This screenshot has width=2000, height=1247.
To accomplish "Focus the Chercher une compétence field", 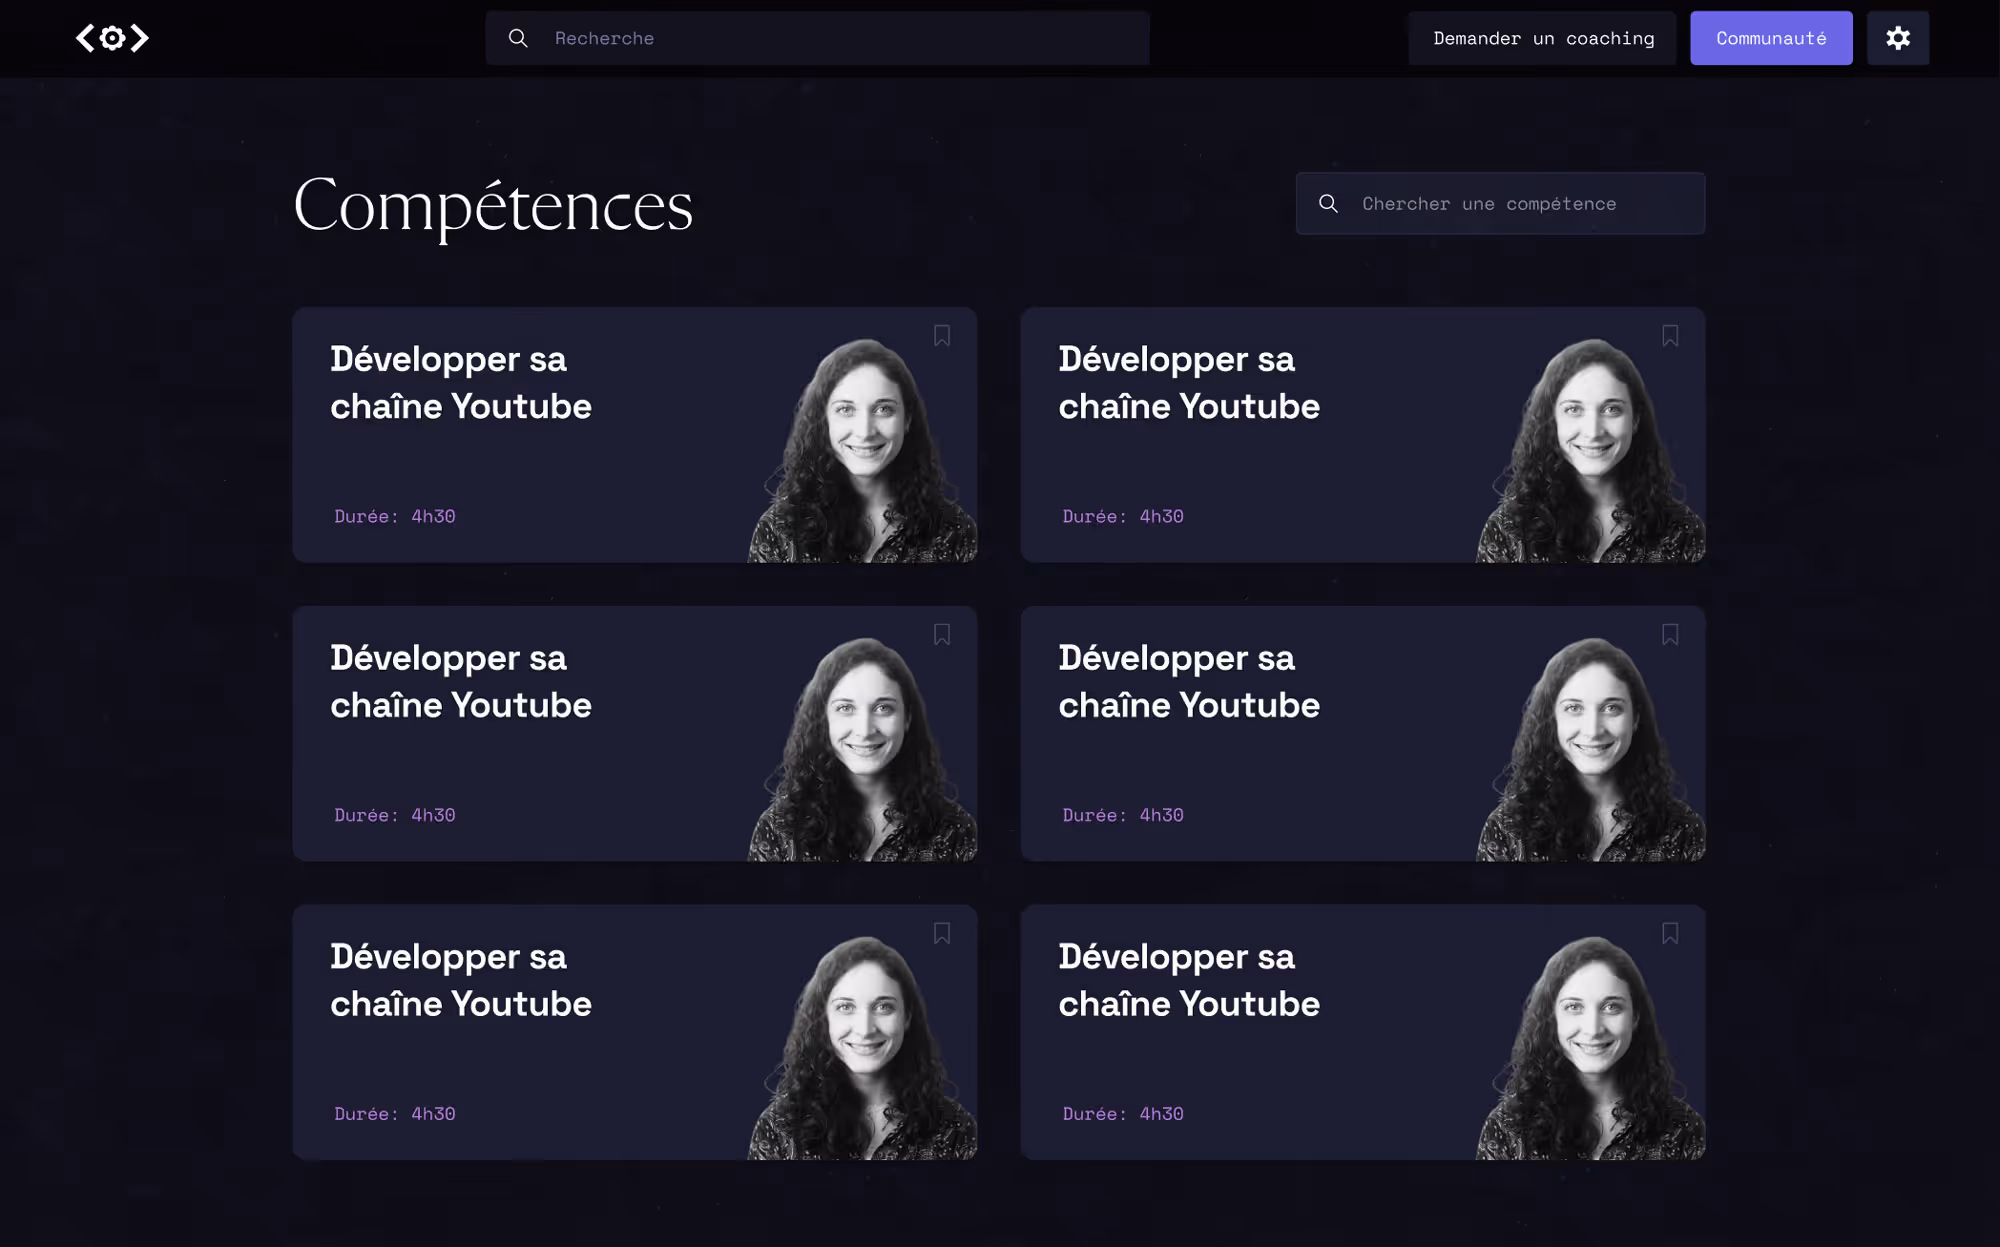I will (1520, 204).
